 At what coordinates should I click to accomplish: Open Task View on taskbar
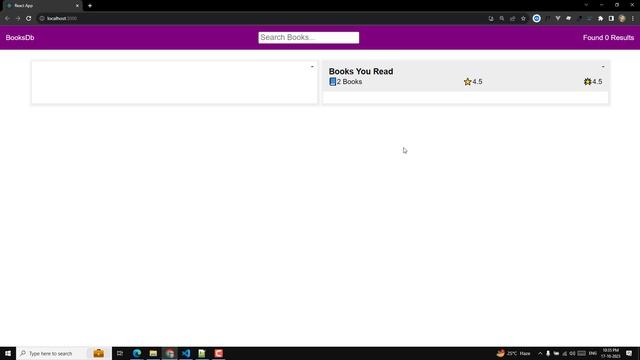[x=120, y=353]
